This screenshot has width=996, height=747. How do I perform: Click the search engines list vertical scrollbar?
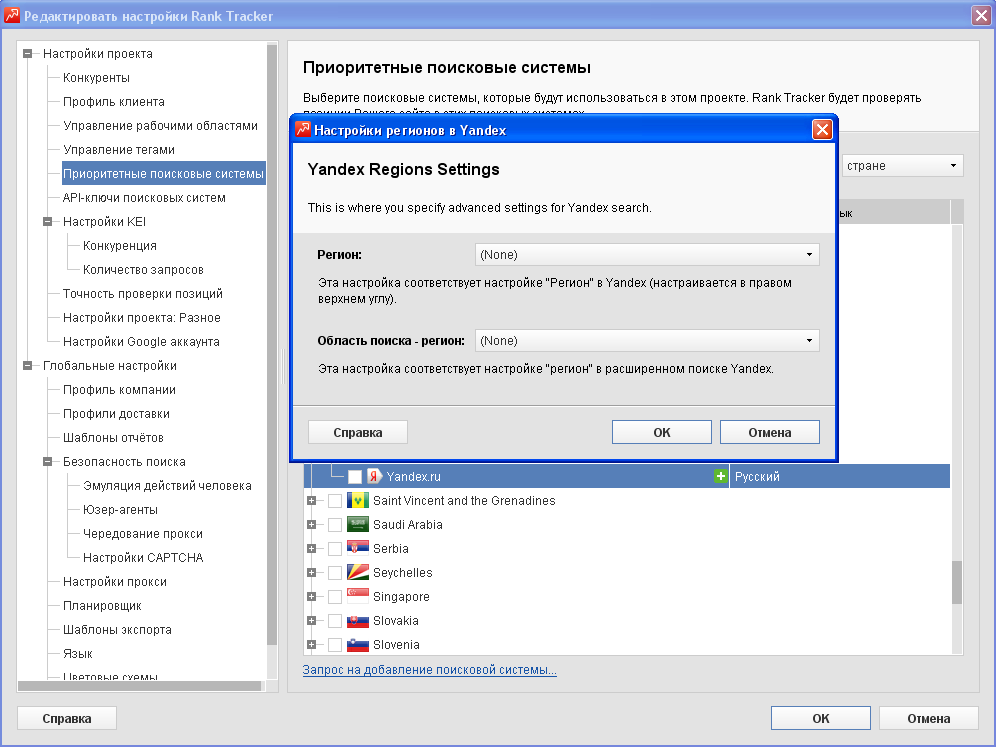point(956,582)
